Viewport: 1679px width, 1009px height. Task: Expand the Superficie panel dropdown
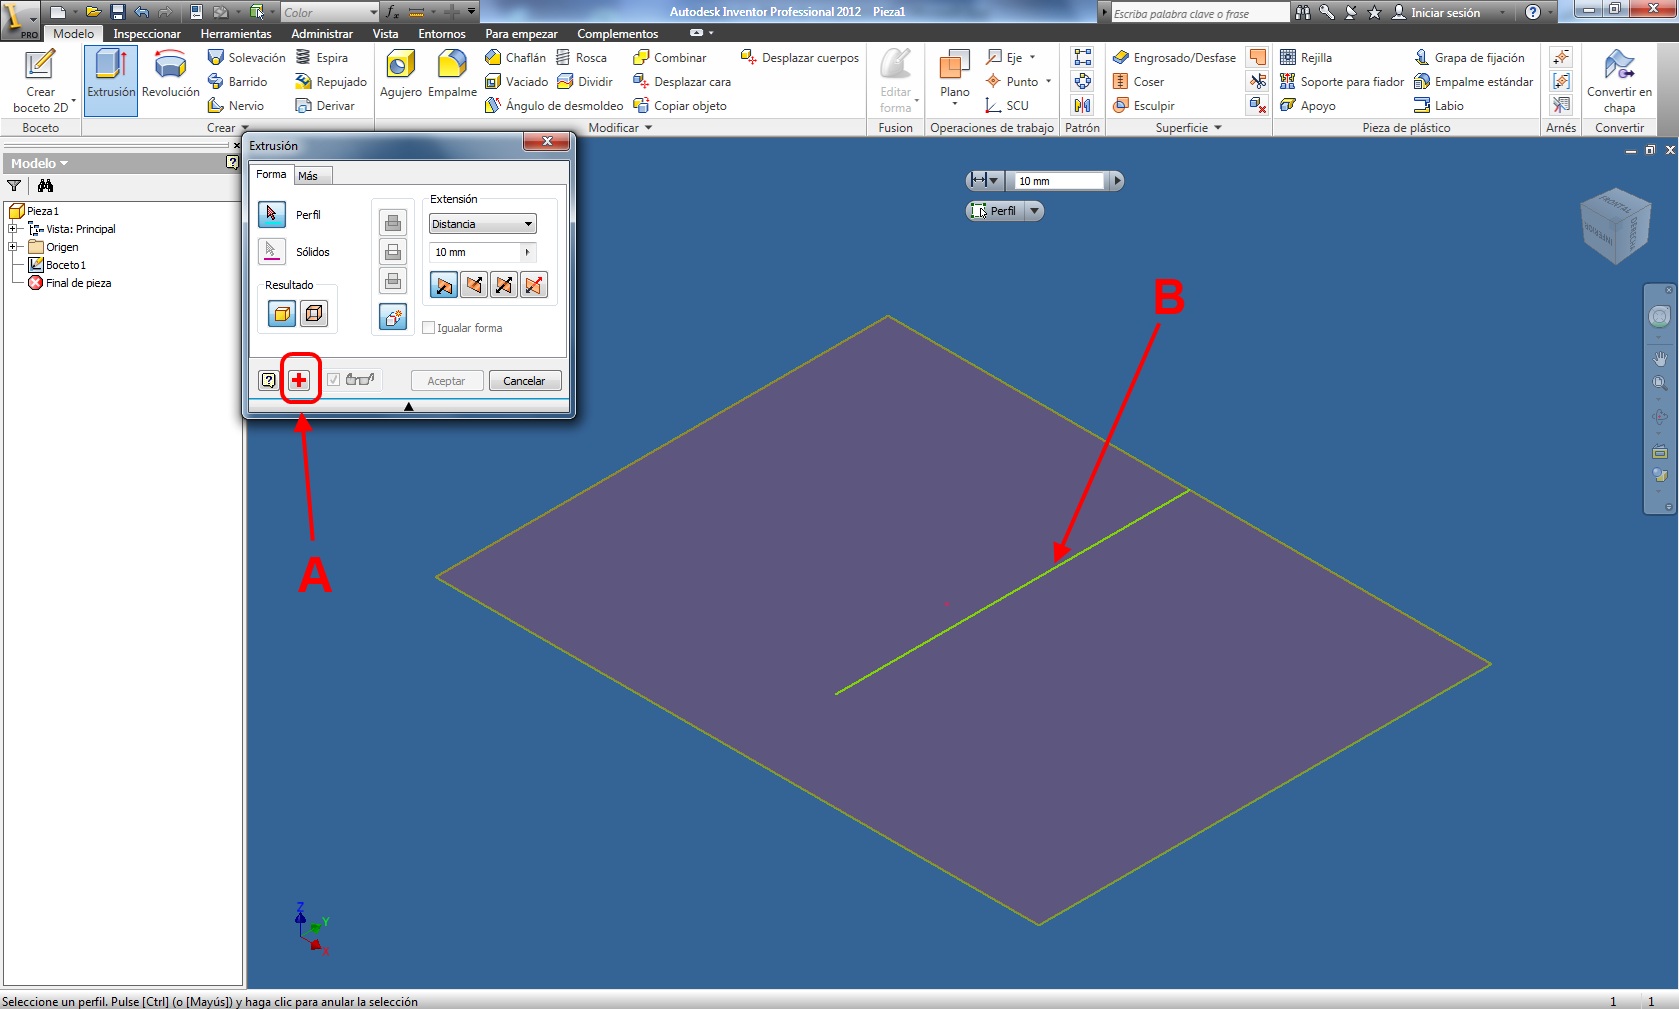[1218, 128]
